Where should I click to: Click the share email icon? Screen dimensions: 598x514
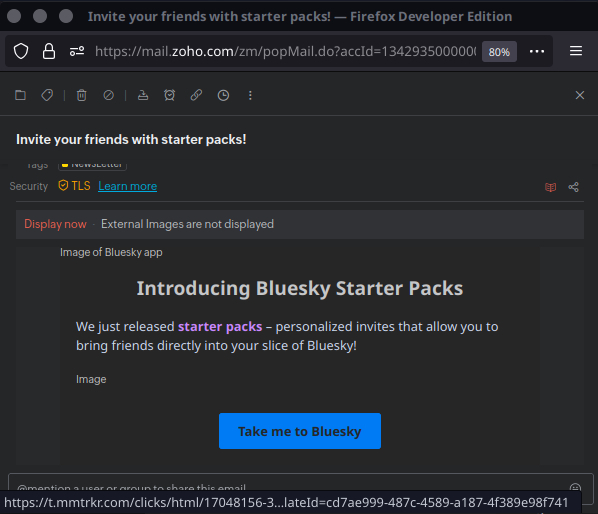point(574,187)
